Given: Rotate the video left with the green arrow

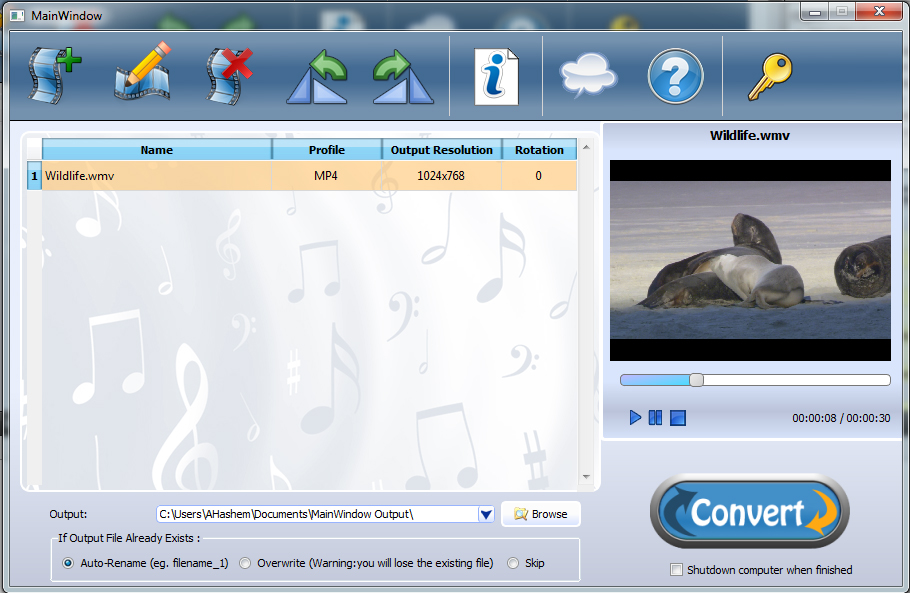Looking at the screenshot, I should (317, 77).
